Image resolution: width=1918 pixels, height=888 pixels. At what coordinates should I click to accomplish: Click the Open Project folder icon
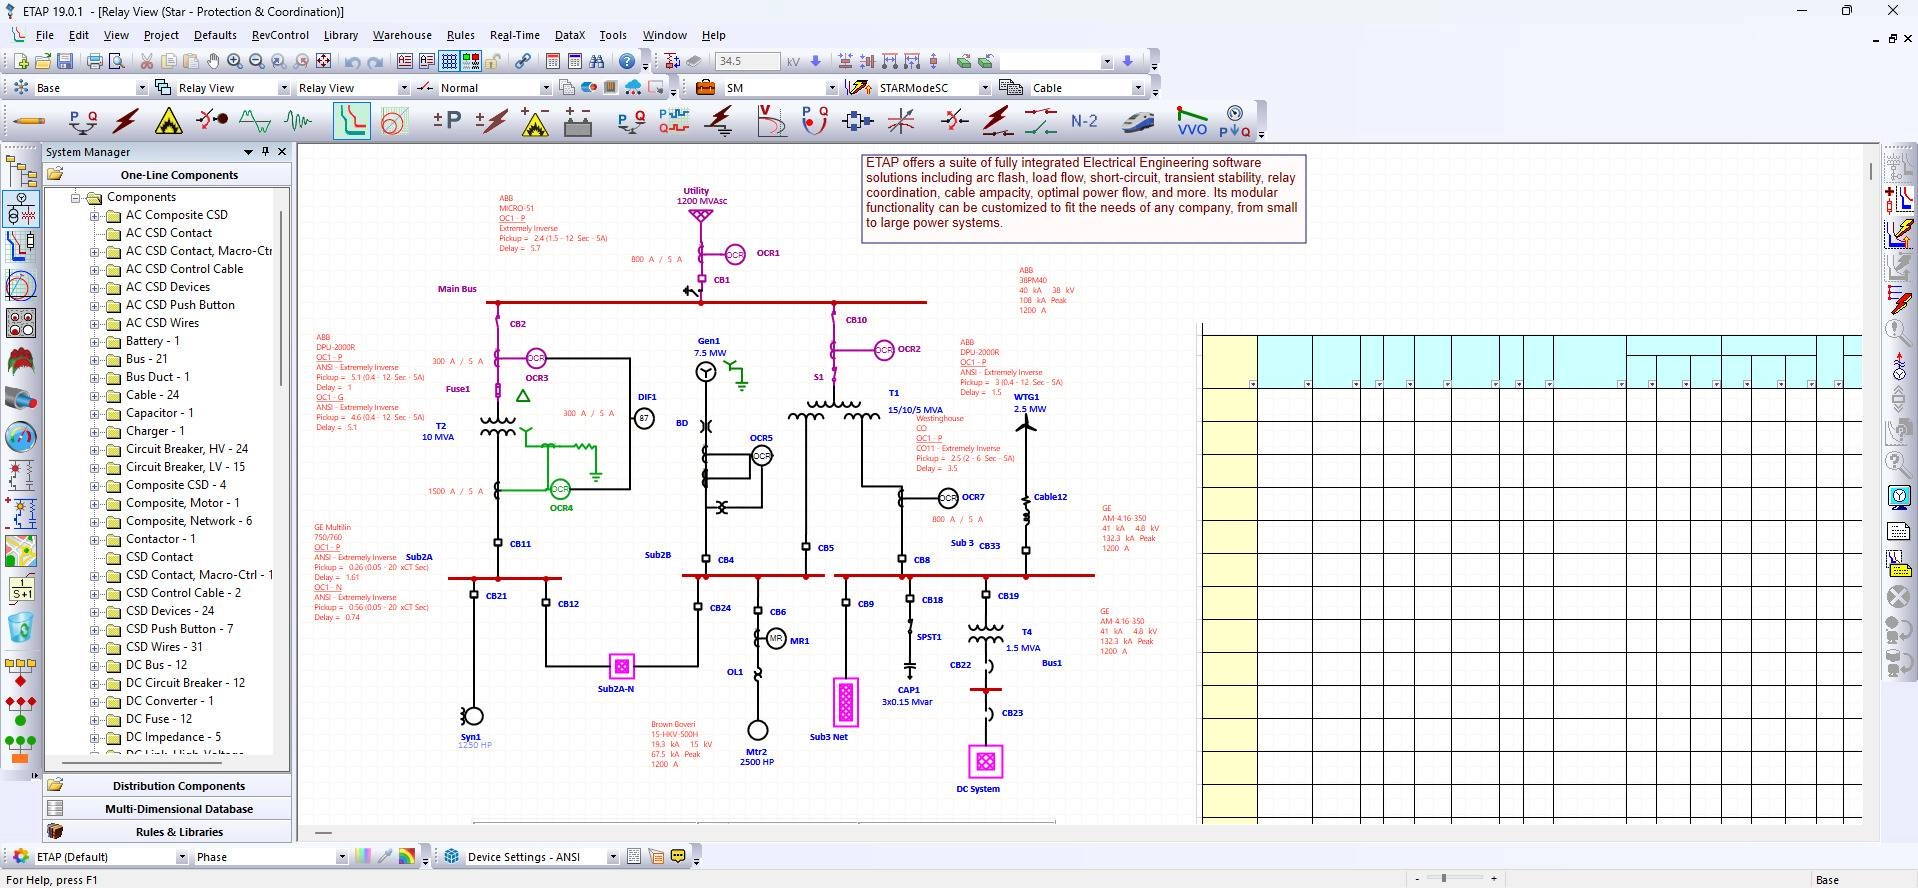coord(43,61)
